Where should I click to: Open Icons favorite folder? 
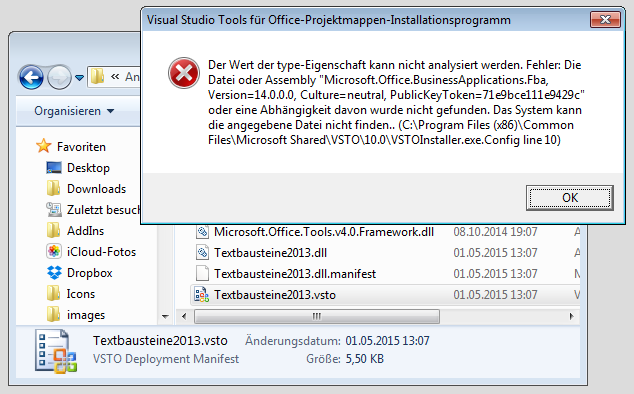tap(80, 294)
